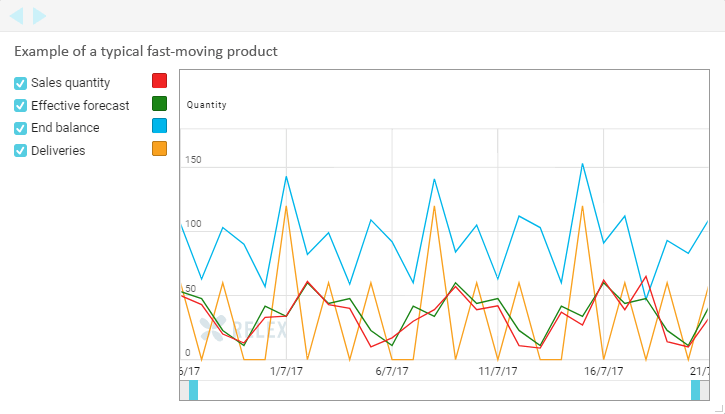Click the next (right arrow) navigation icon
The image size is (725, 414).
(39, 16)
